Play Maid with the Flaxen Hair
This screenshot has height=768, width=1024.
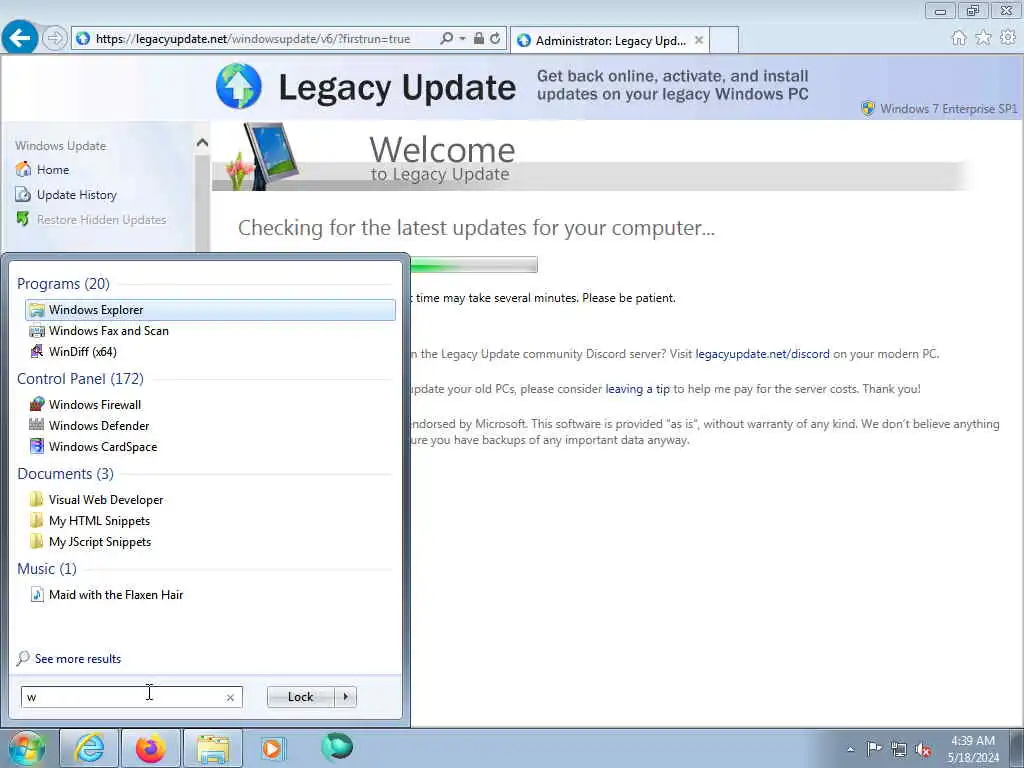point(210,594)
